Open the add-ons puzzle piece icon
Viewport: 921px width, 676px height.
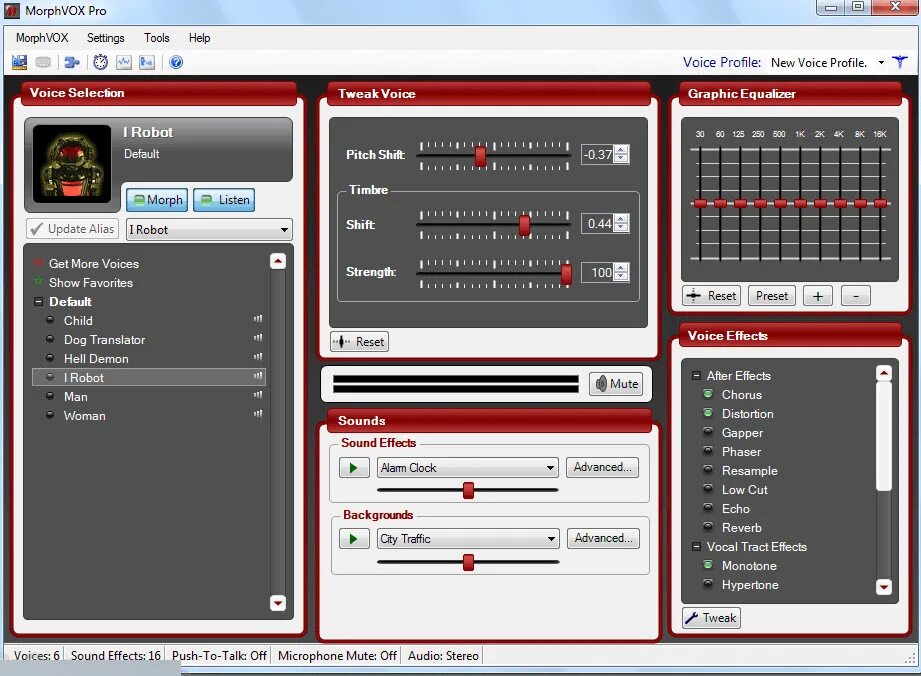tap(72, 62)
